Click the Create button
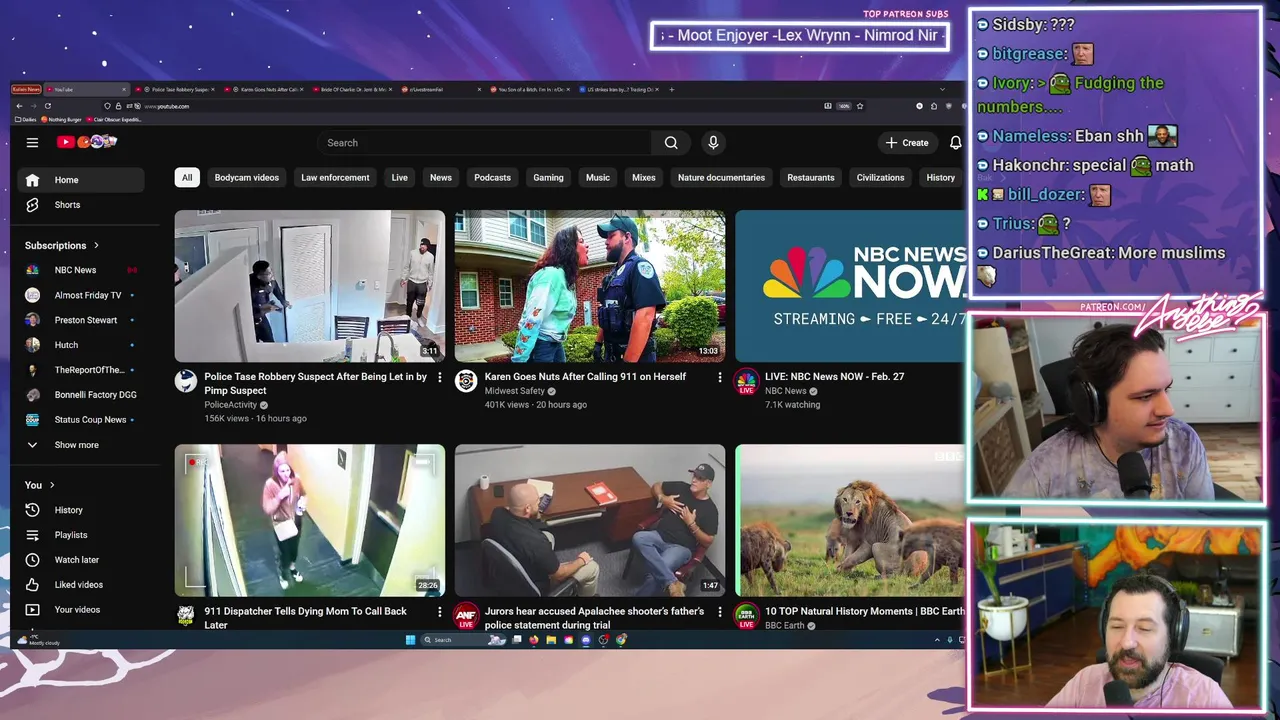This screenshot has height=720, width=1280. click(x=907, y=143)
